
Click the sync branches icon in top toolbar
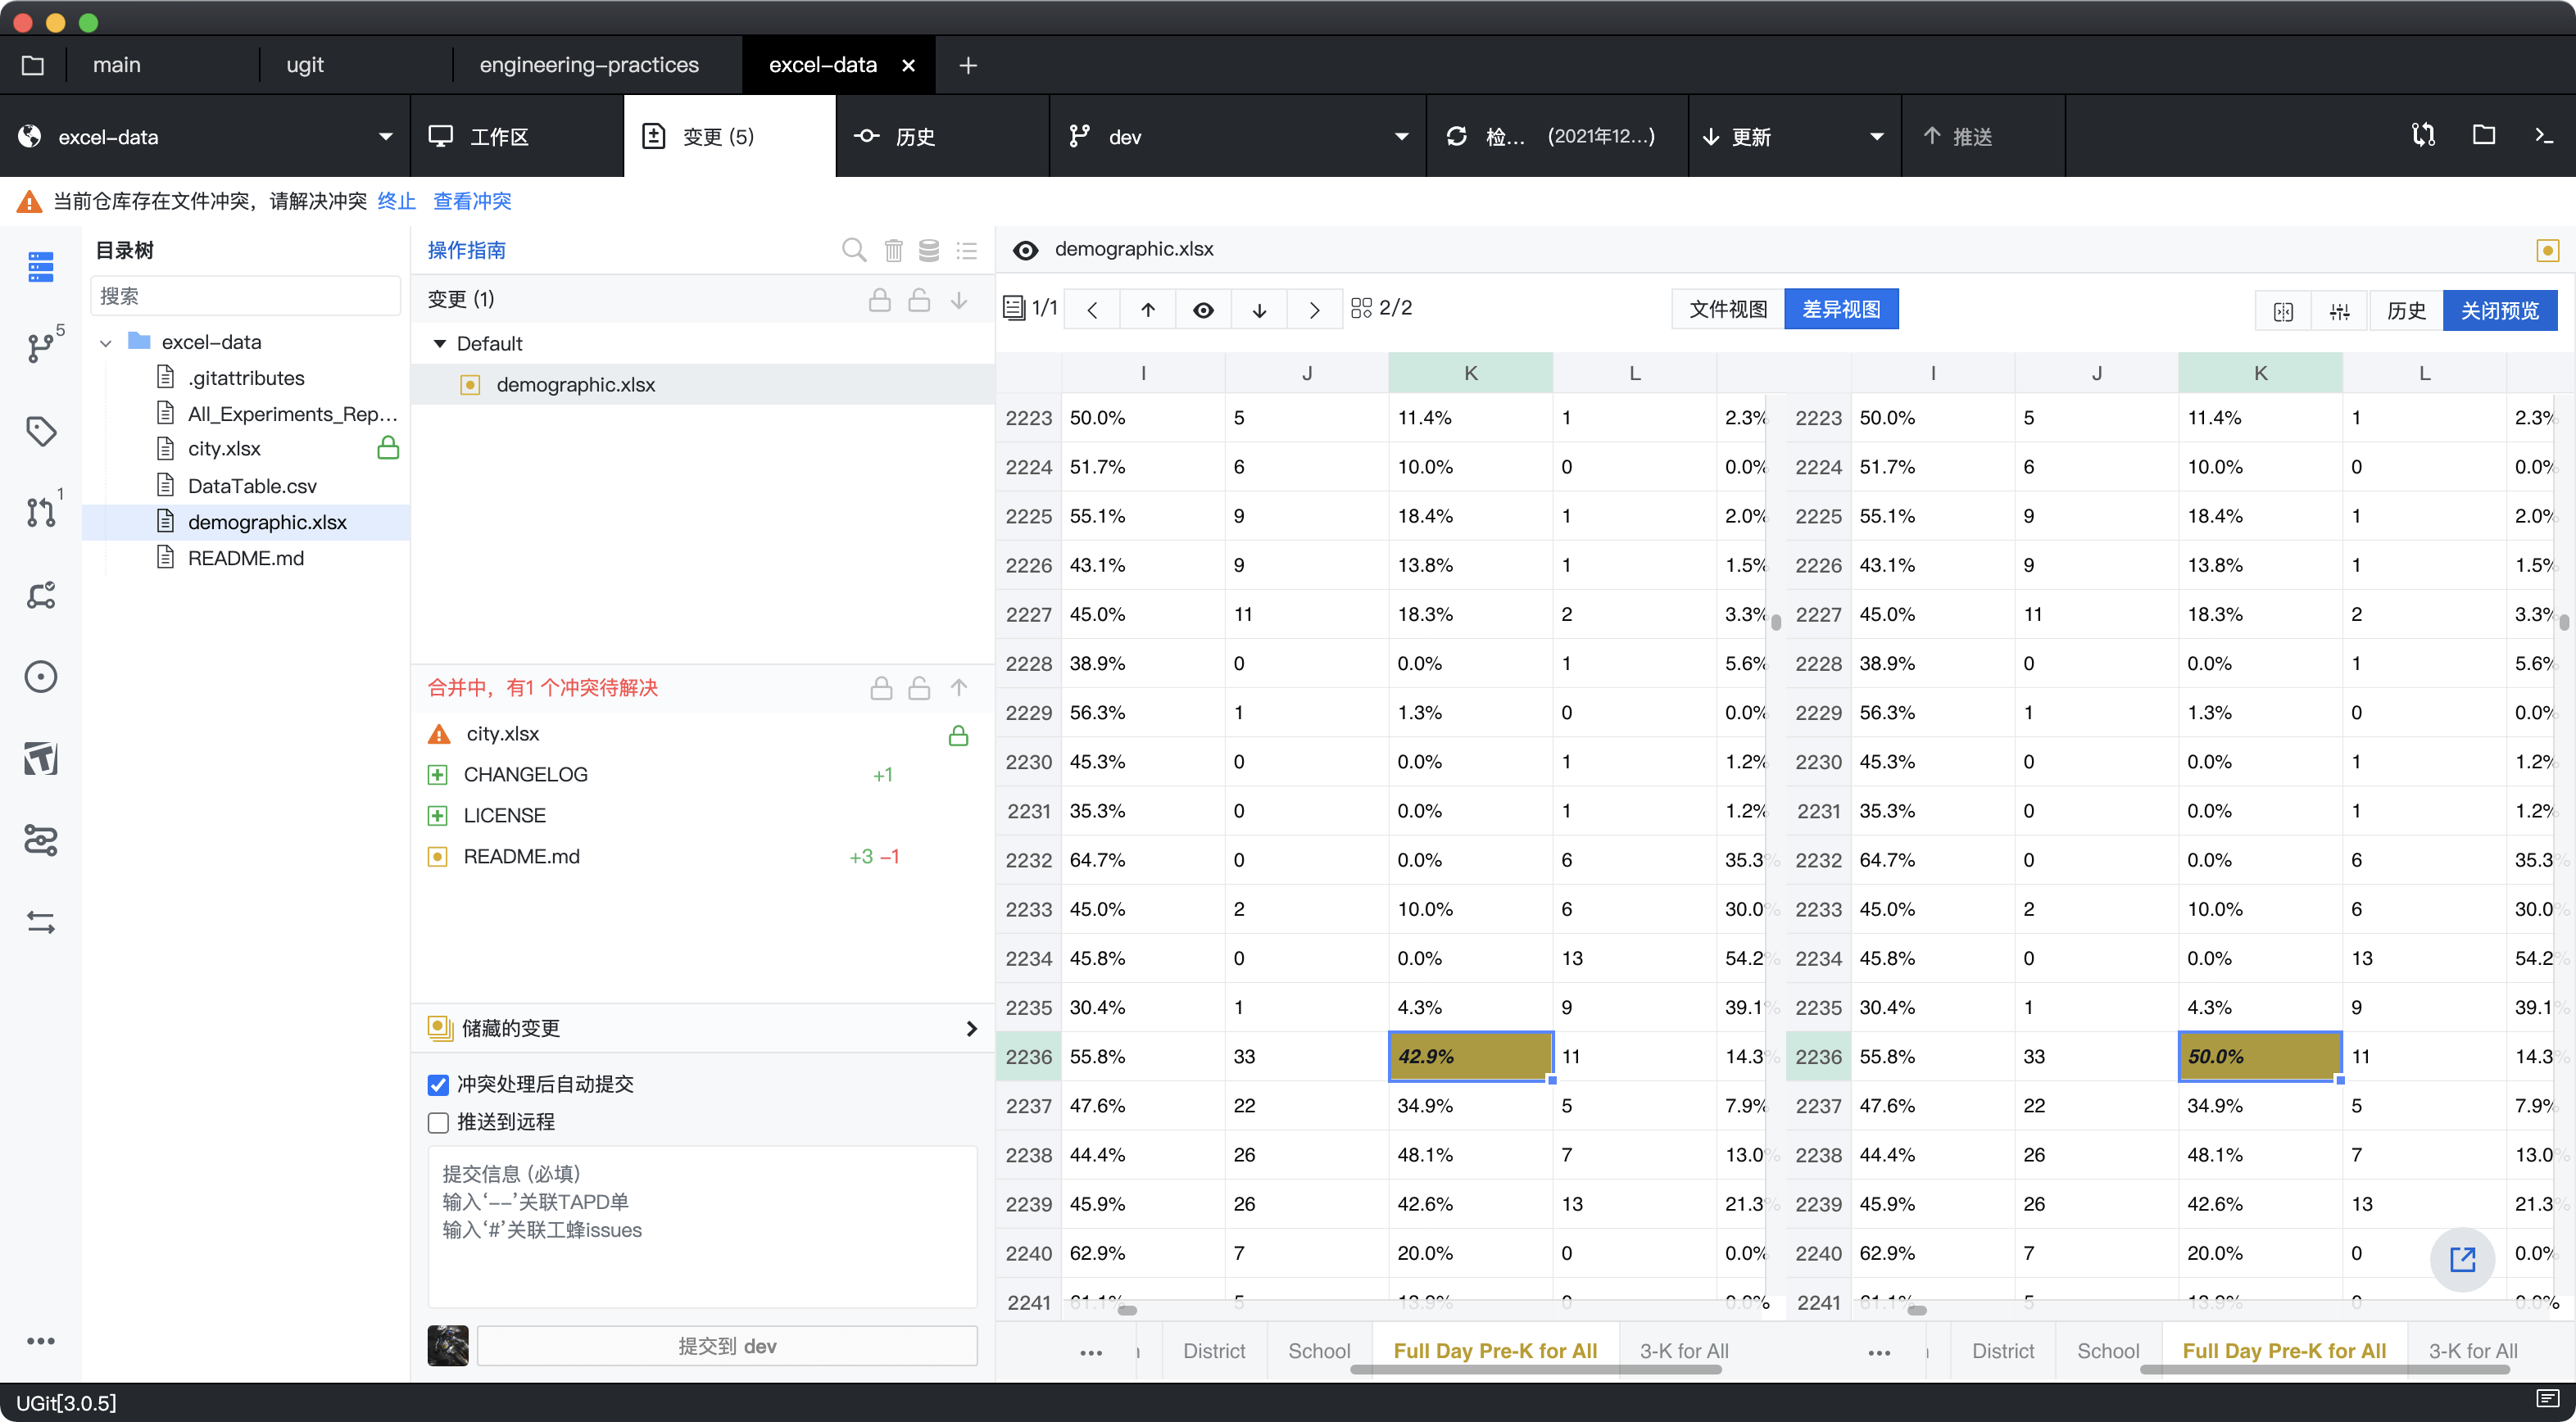(x=2423, y=135)
